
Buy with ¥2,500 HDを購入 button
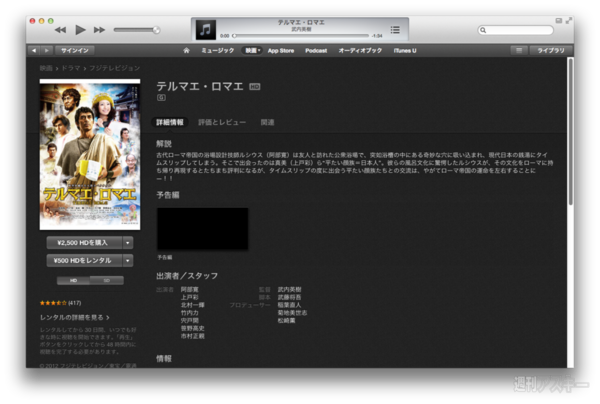85,243
